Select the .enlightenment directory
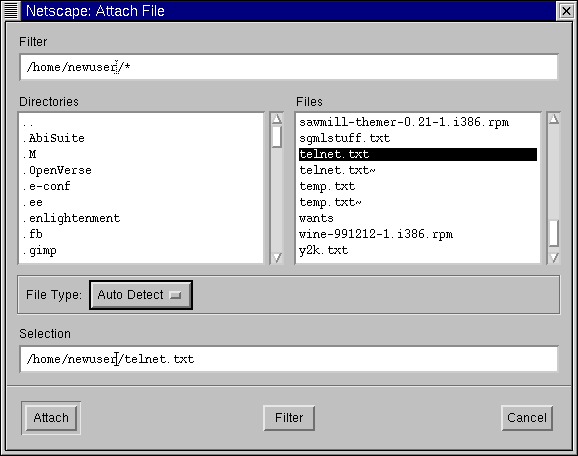 pyautogui.click(x=72, y=218)
